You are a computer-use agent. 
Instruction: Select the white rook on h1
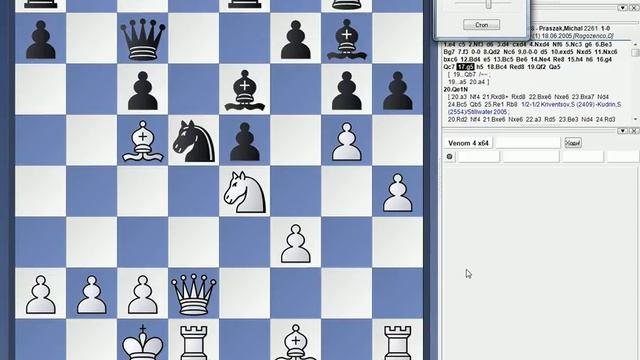click(x=398, y=342)
